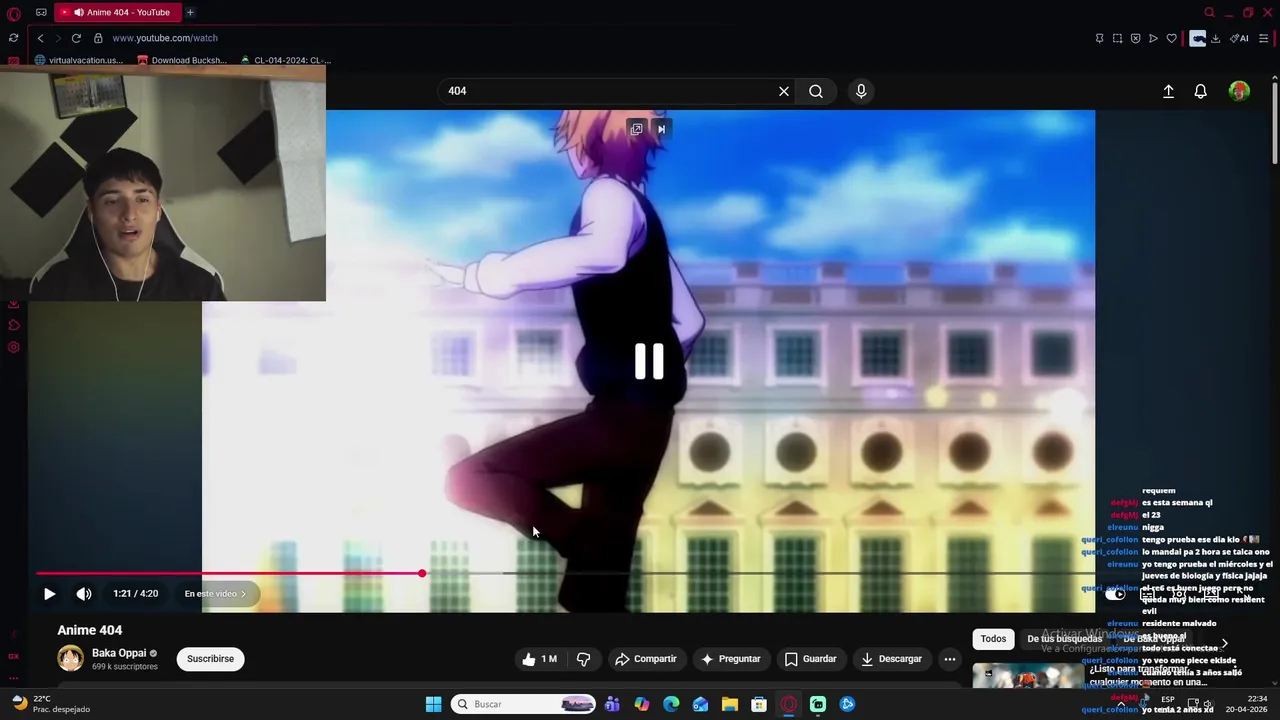Reload the page with the refresh icon
The width and height of the screenshot is (1280, 720).
pos(76,38)
